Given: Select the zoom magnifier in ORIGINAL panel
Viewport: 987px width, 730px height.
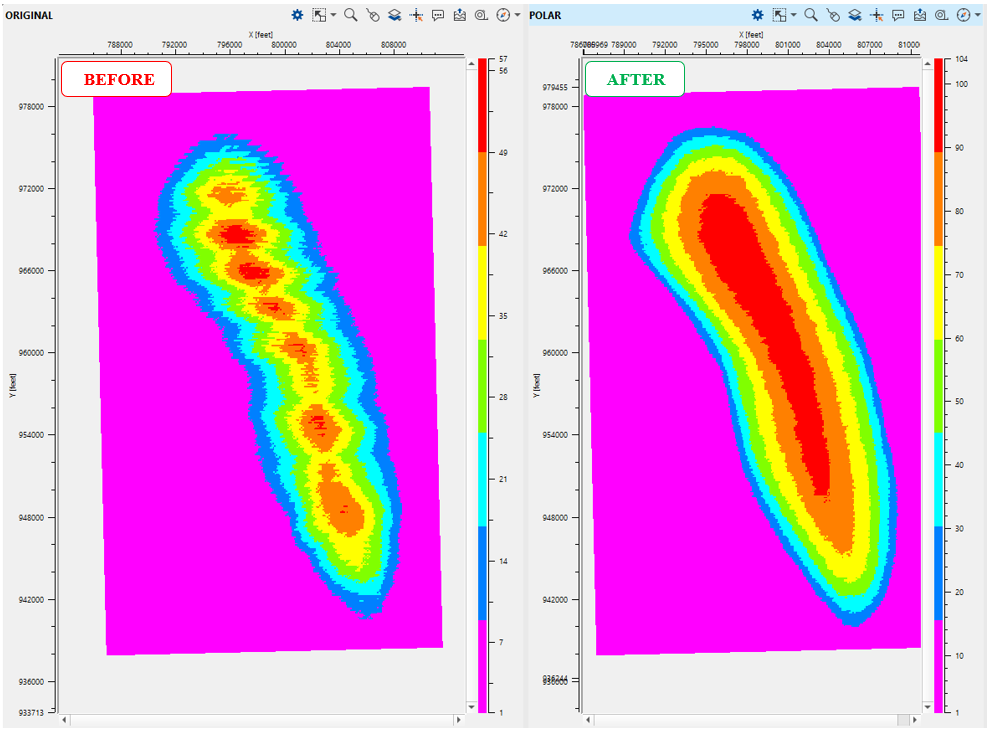Looking at the screenshot, I should [351, 15].
